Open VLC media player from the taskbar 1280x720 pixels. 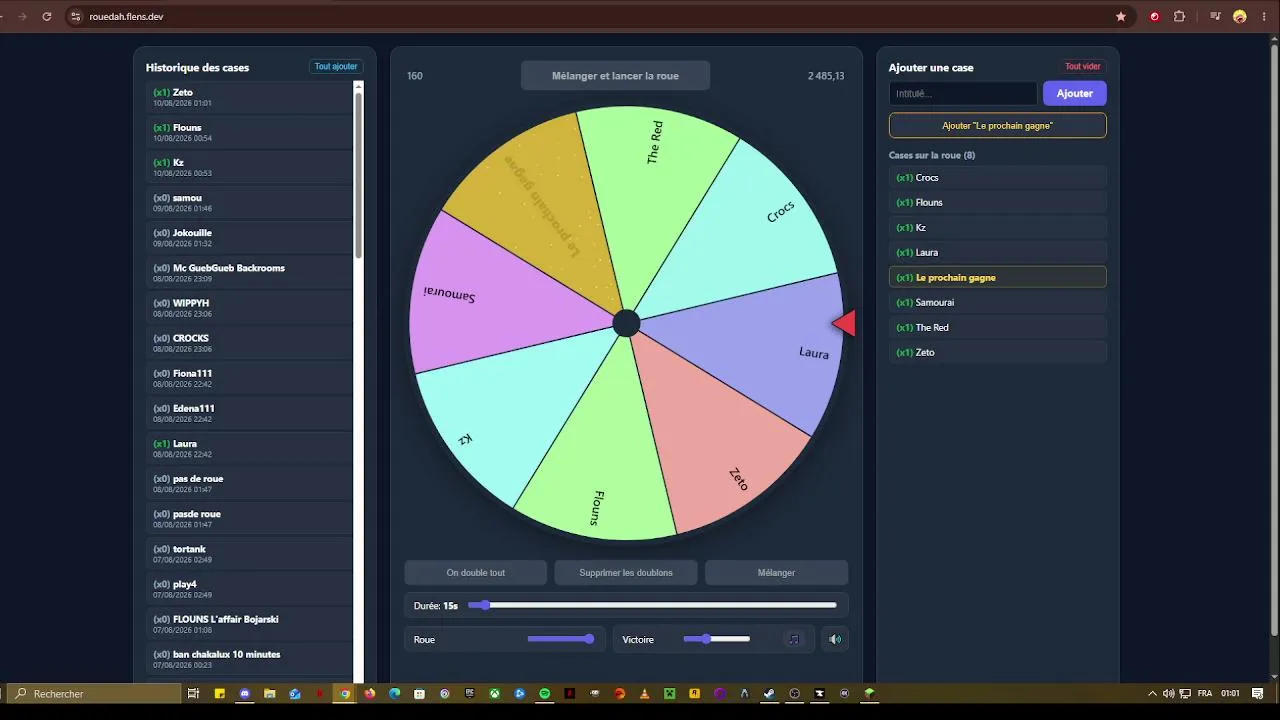pyautogui.click(x=645, y=694)
